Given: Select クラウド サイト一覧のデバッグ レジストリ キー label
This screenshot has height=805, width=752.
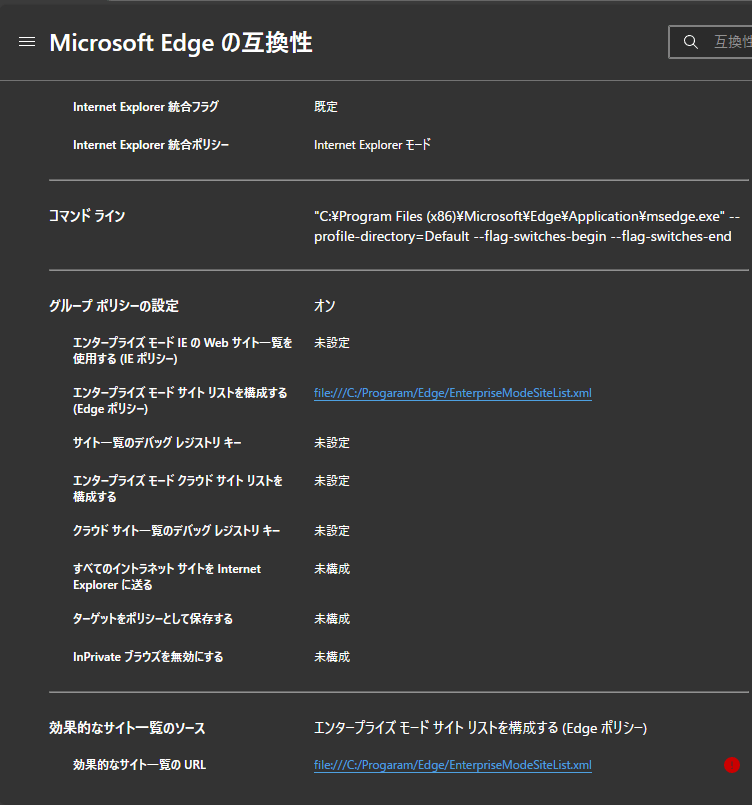Looking at the screenshot, I should tap(177, 531).
